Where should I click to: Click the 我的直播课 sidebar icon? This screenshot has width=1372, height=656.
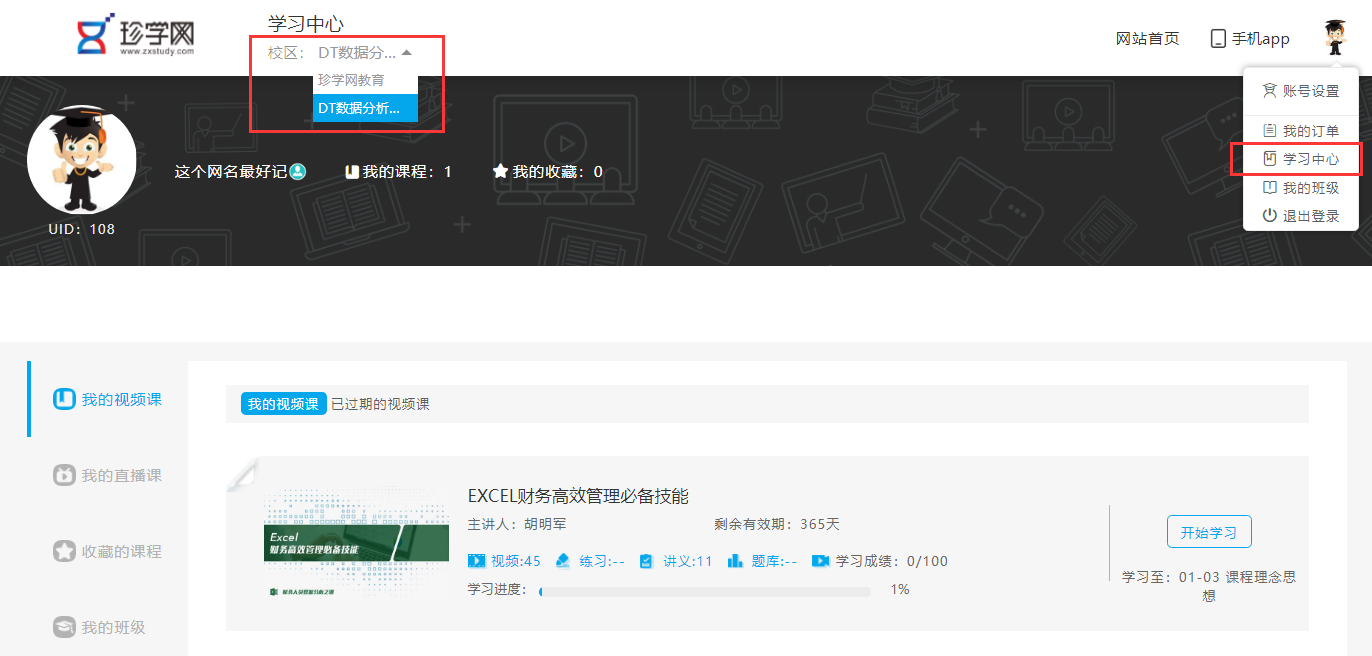65,475
